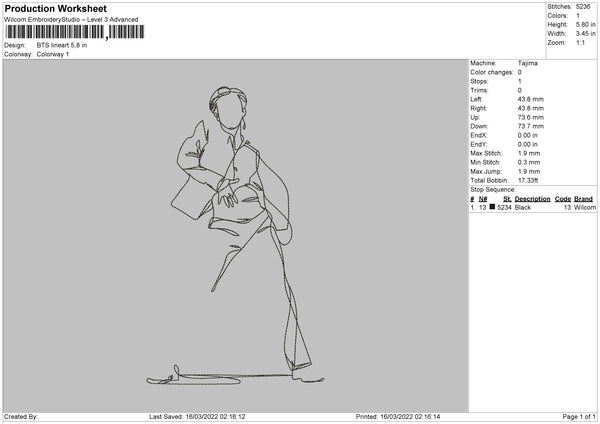Select the Right value 43.8 mm

(531, 108)
